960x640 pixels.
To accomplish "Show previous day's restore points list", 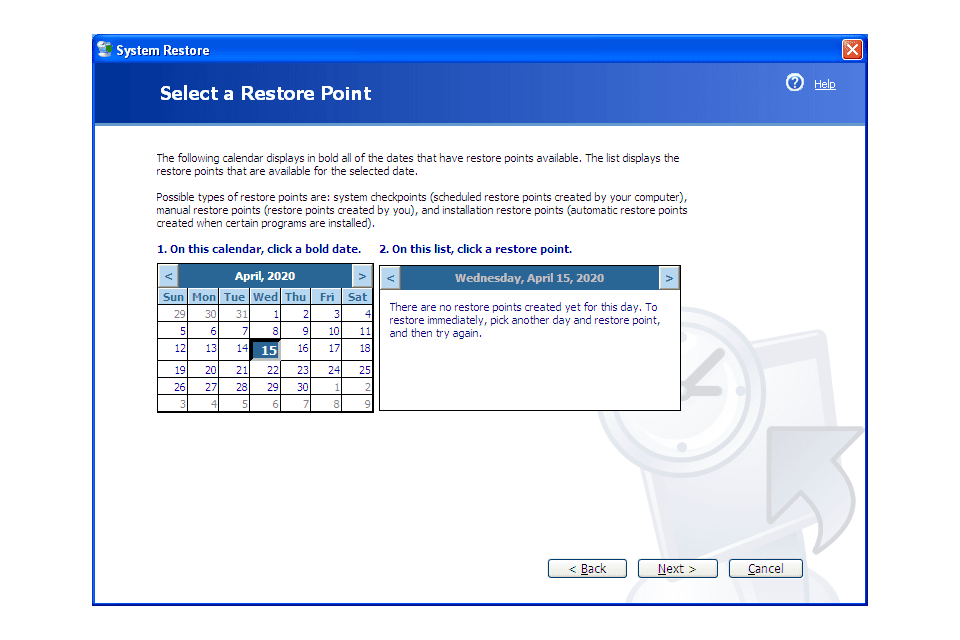I will coord(391,278).
